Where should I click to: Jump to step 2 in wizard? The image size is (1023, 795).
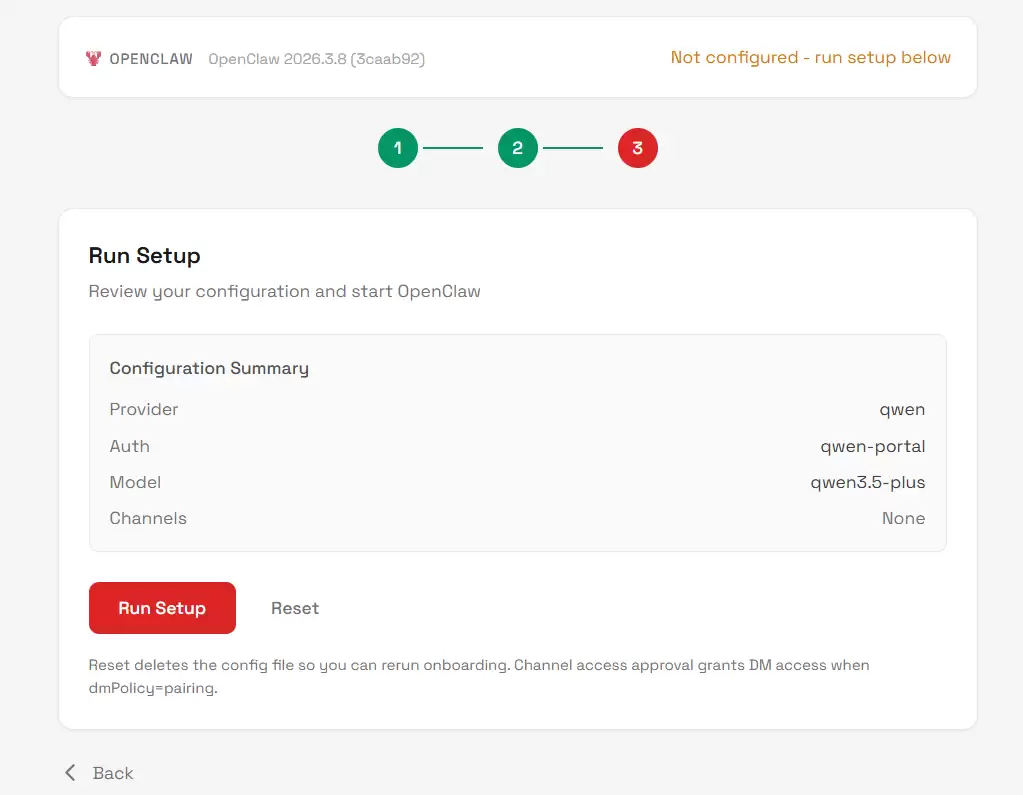[518, 149]
